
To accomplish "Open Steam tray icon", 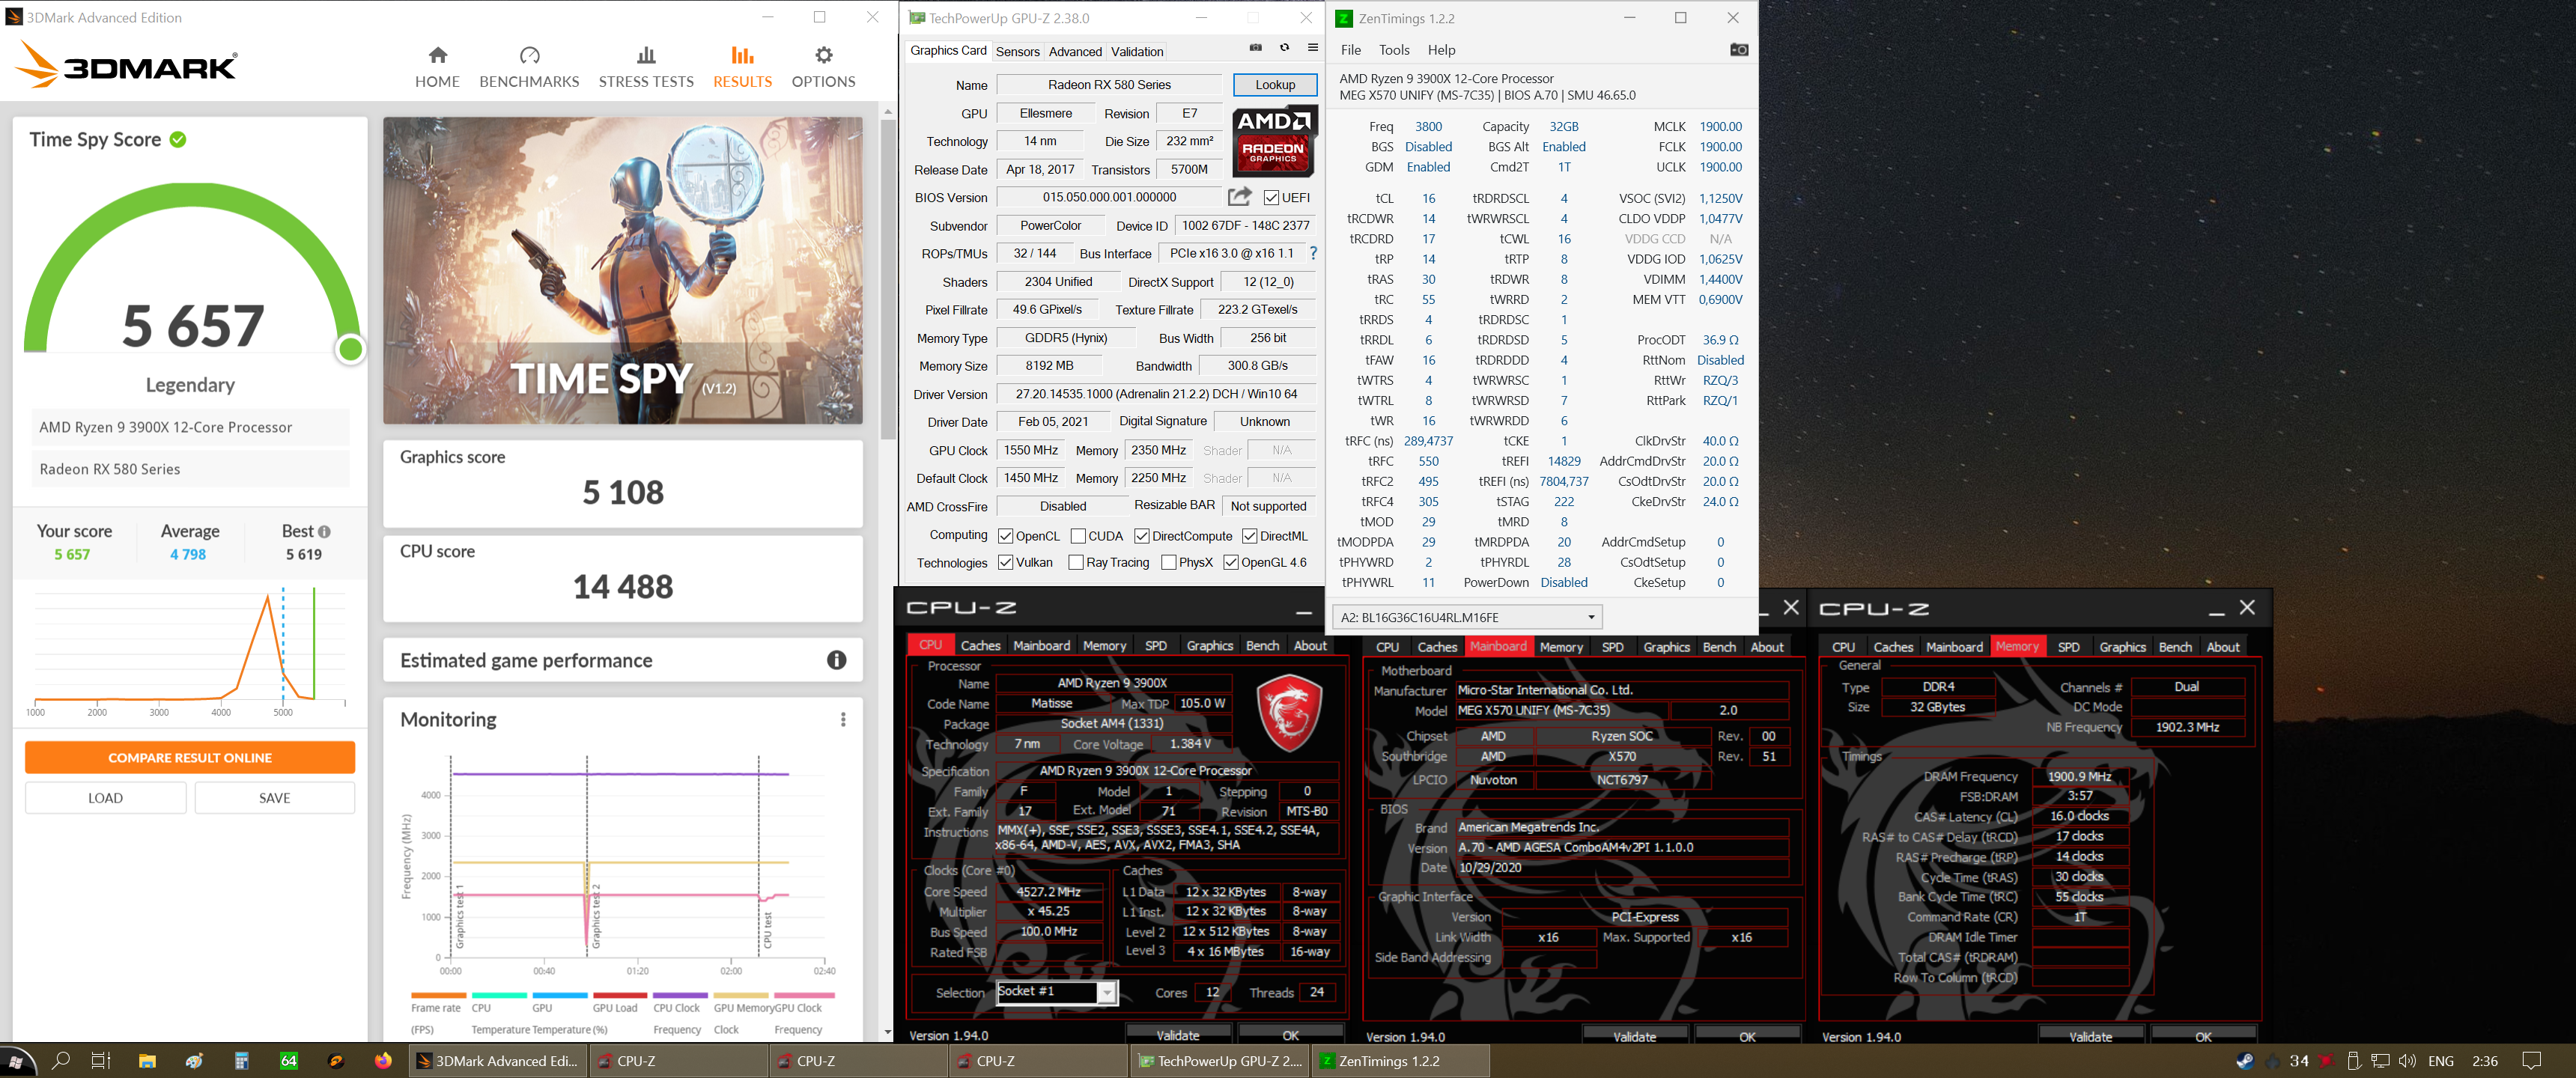I will click(2244, 1061).
